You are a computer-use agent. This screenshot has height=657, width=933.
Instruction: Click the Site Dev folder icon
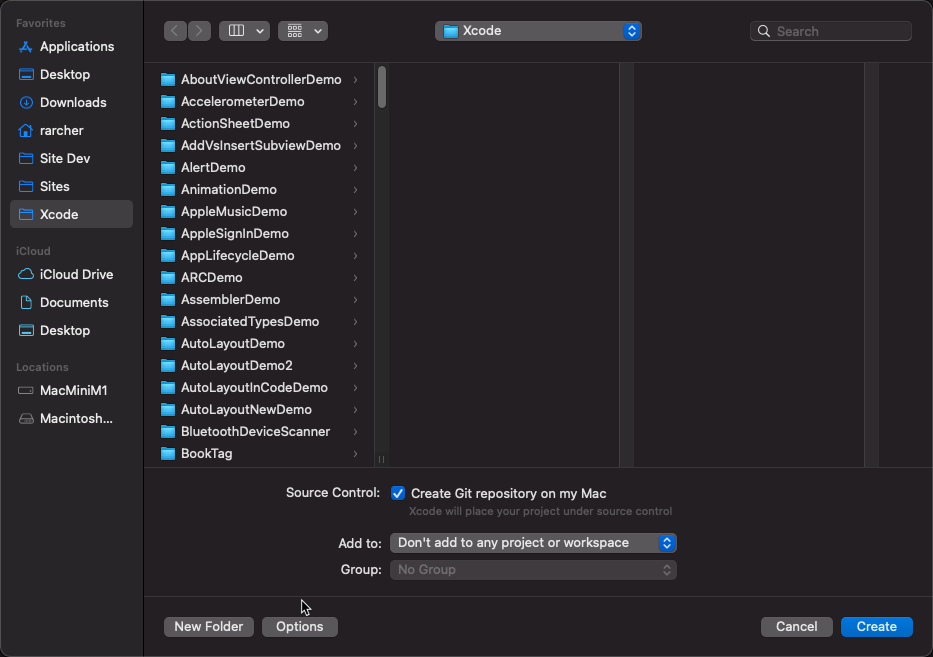(26, 158)
